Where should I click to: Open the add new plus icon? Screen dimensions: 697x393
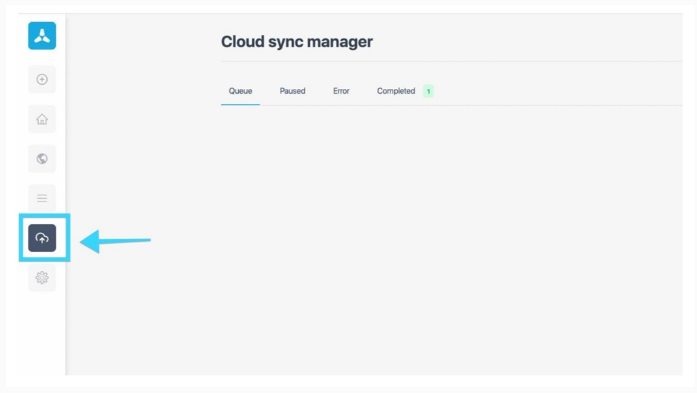pyautogui.click(x=42, y=79)
